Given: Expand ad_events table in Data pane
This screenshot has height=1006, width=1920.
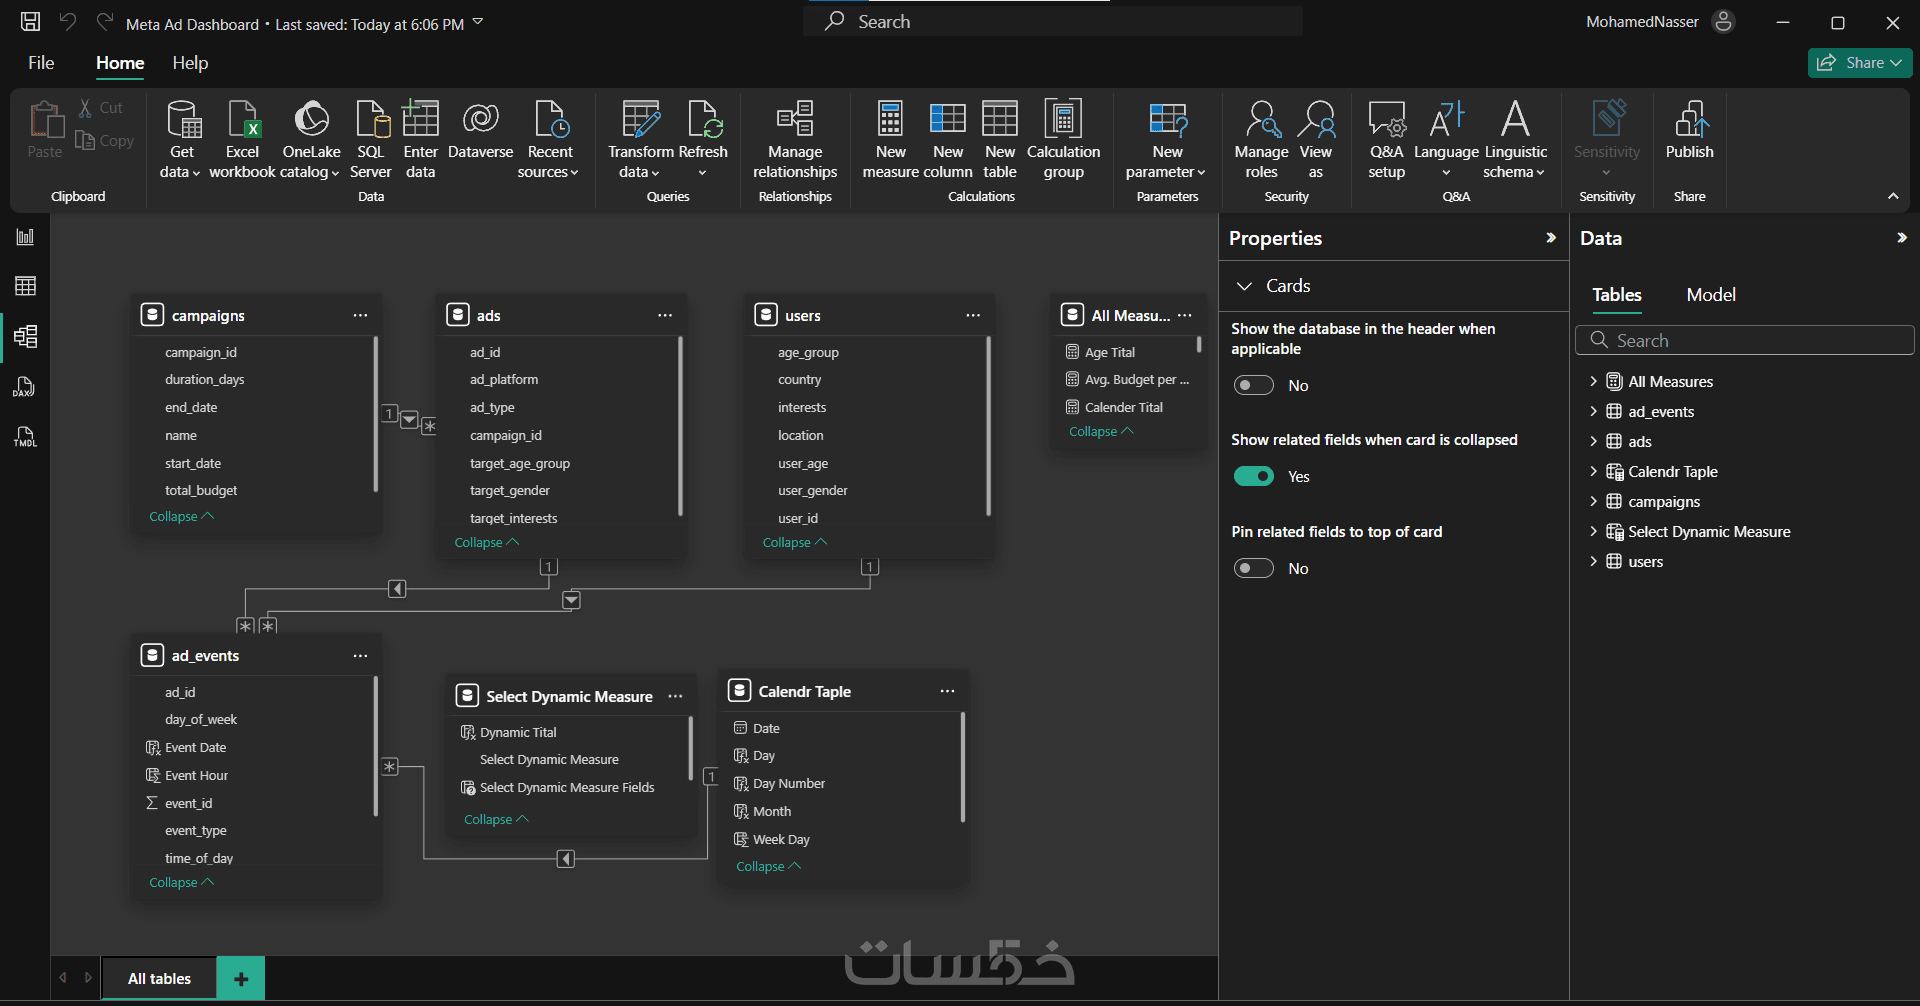Looking at the screenshot, I should [x=1593, y=411].
